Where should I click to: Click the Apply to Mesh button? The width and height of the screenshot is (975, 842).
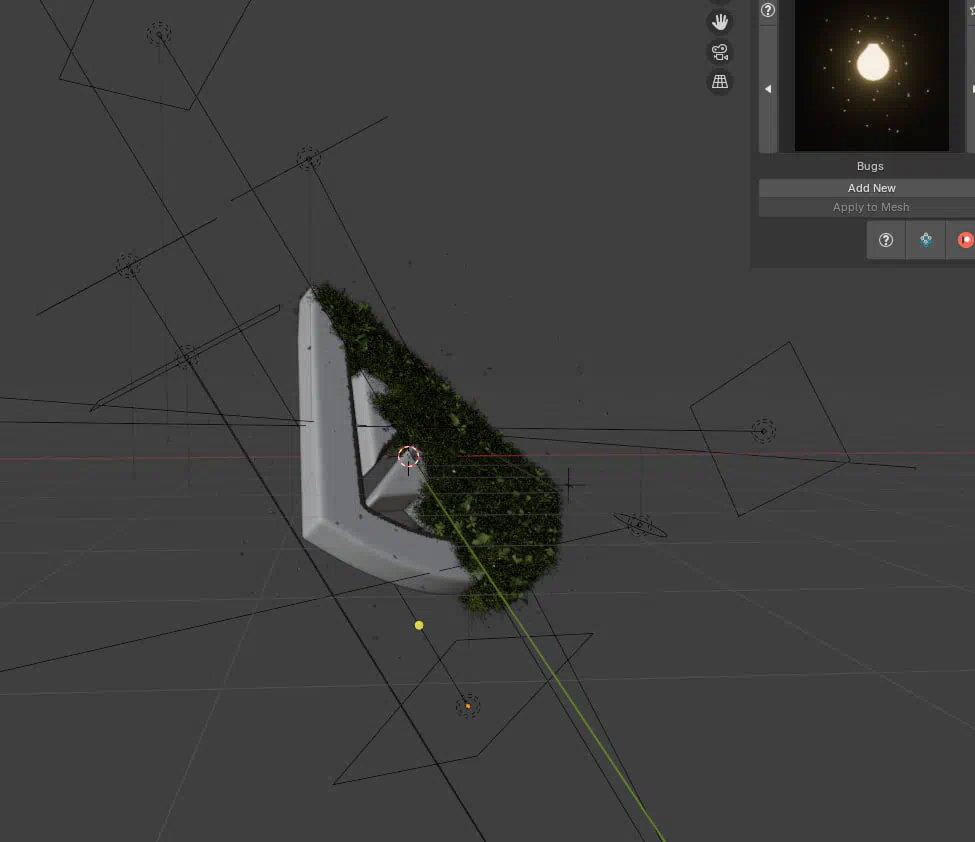tap(871, 207)
